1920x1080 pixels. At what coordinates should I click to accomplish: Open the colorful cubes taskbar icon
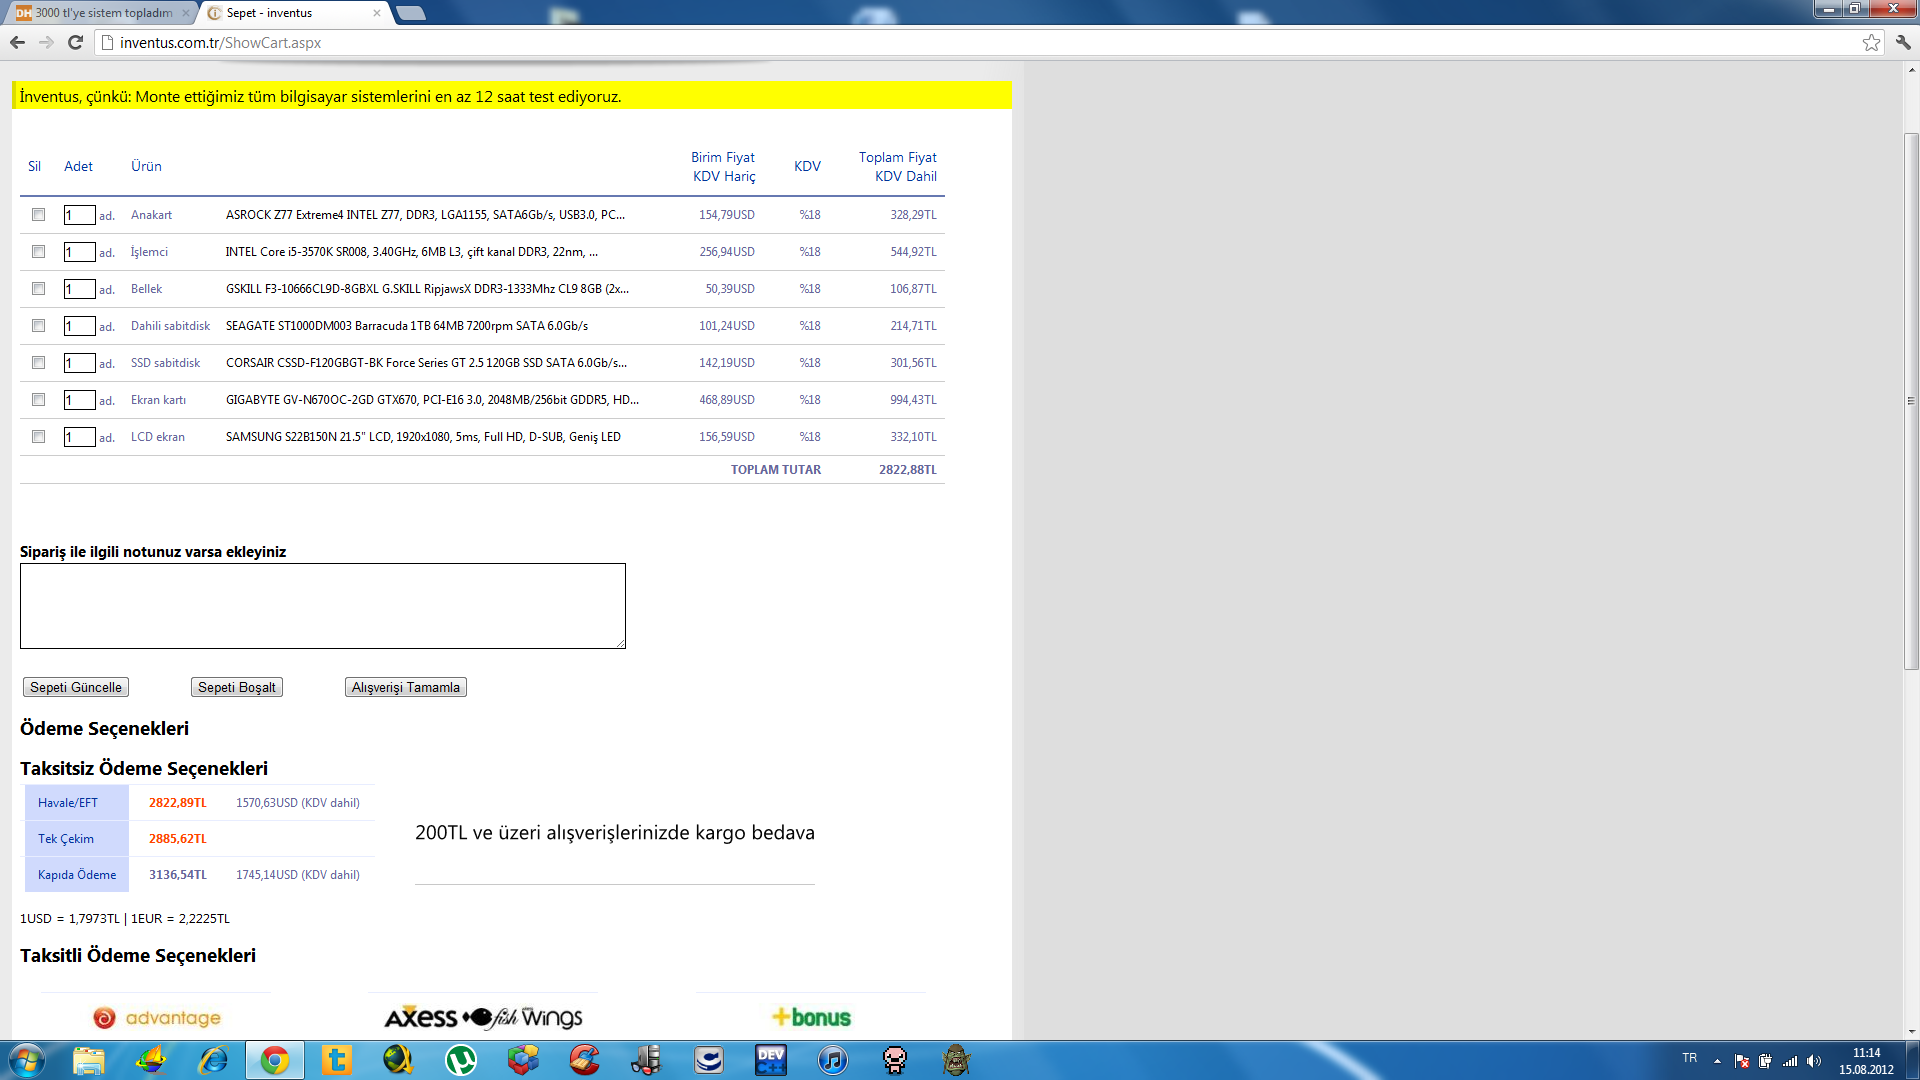(523, 1060)
